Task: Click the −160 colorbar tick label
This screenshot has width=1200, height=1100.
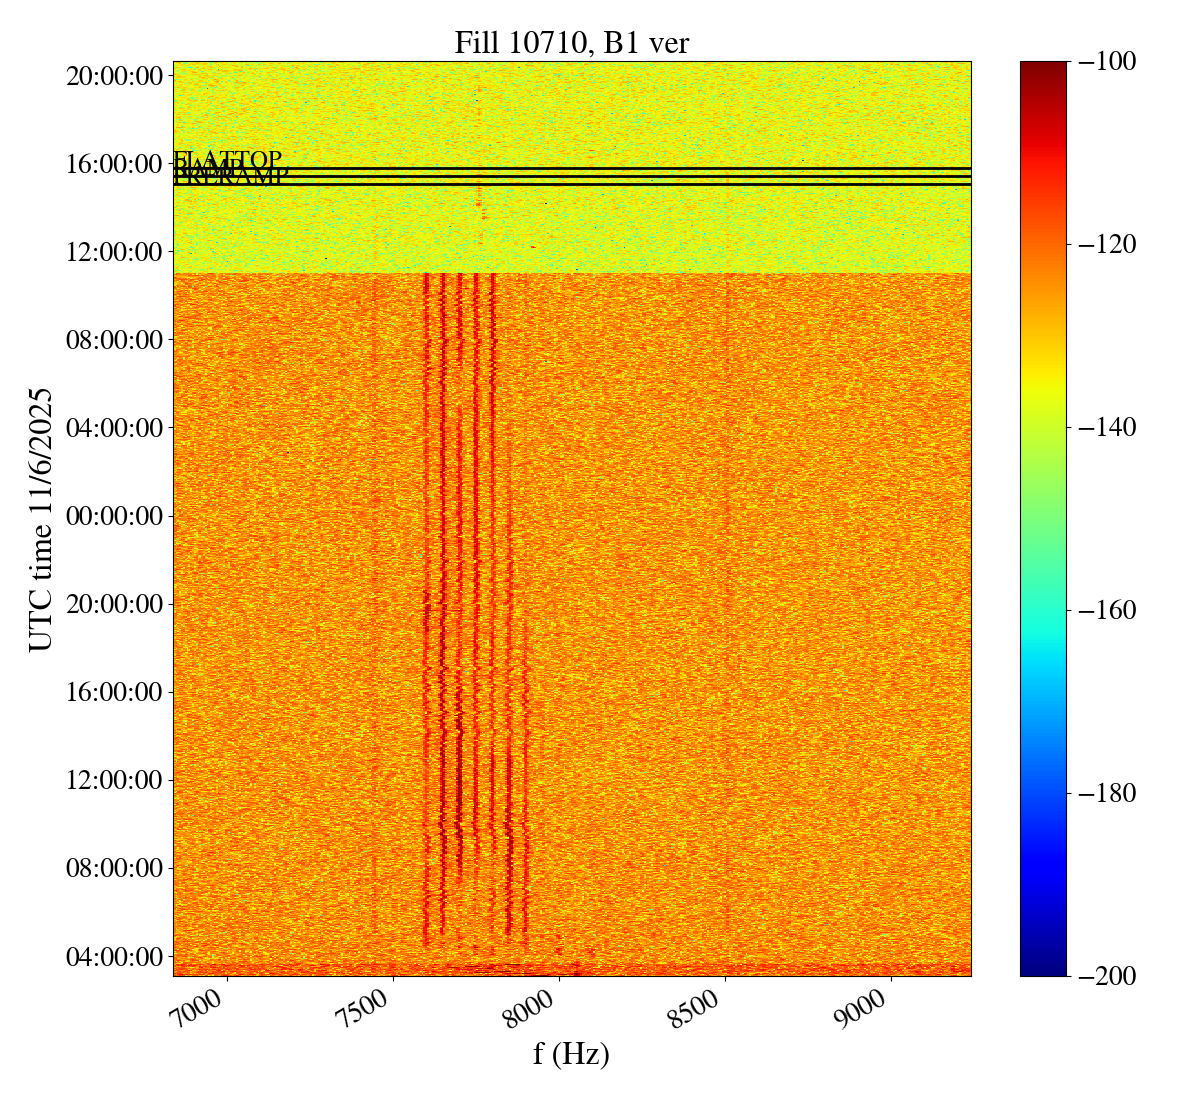Action: [x=1107, y=610]
